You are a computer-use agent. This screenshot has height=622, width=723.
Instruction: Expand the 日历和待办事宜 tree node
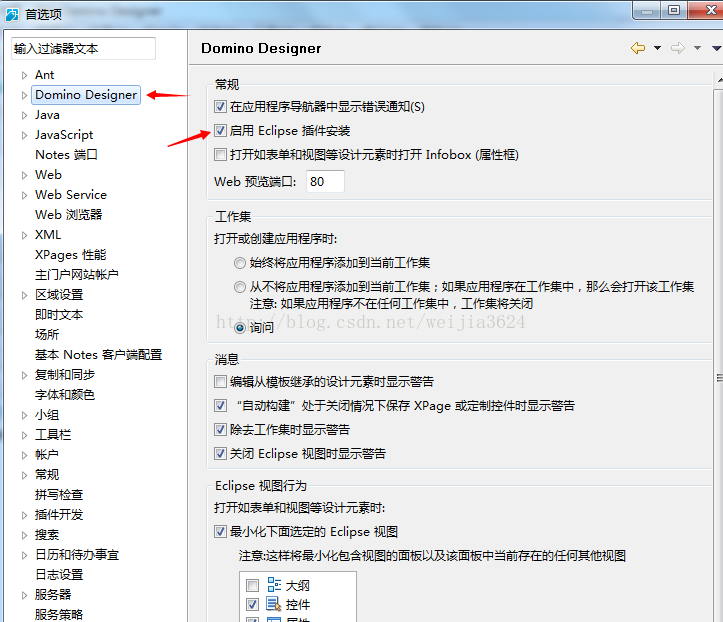(24, 555)
